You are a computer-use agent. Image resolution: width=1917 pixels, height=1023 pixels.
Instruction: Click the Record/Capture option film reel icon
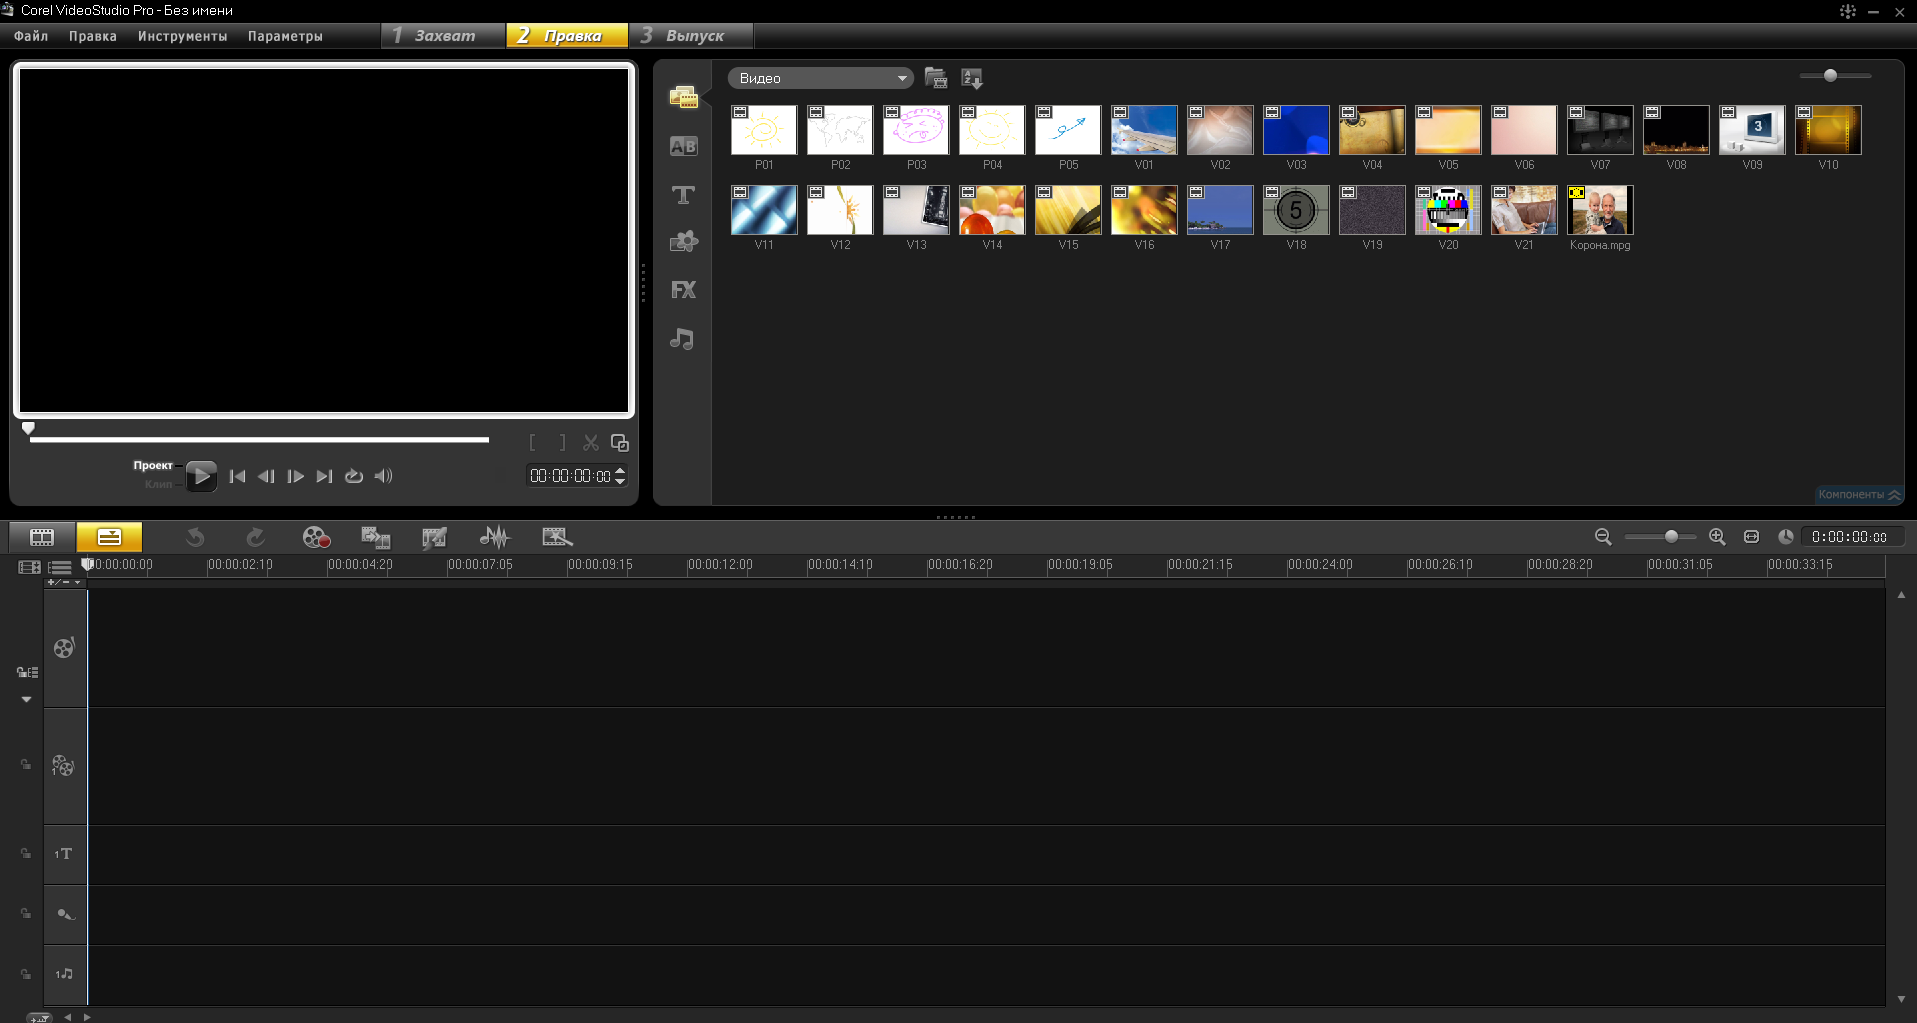coord(316,537)
